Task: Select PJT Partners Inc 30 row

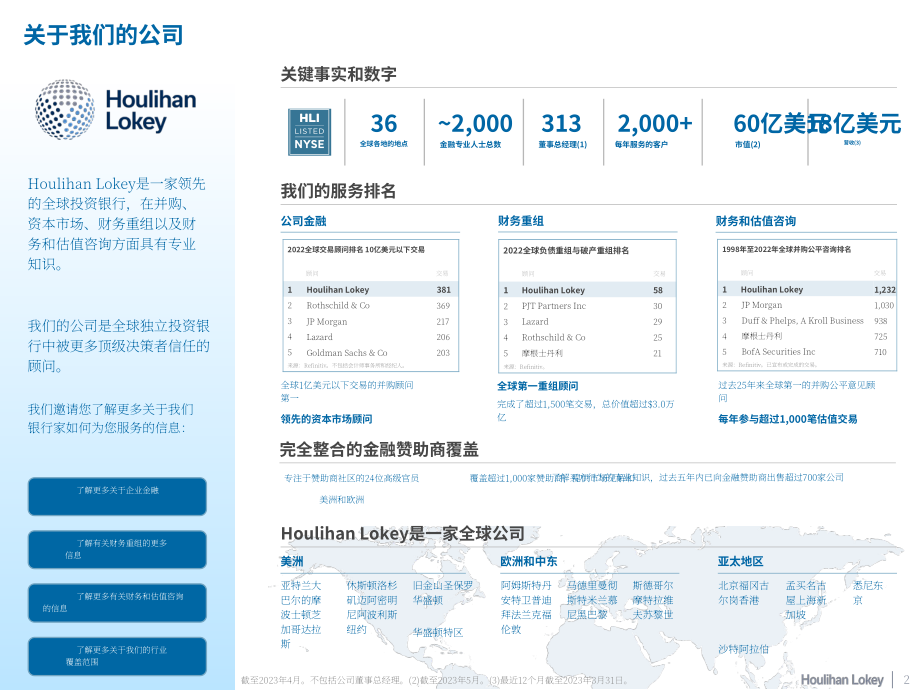Action: pos(587,306)
